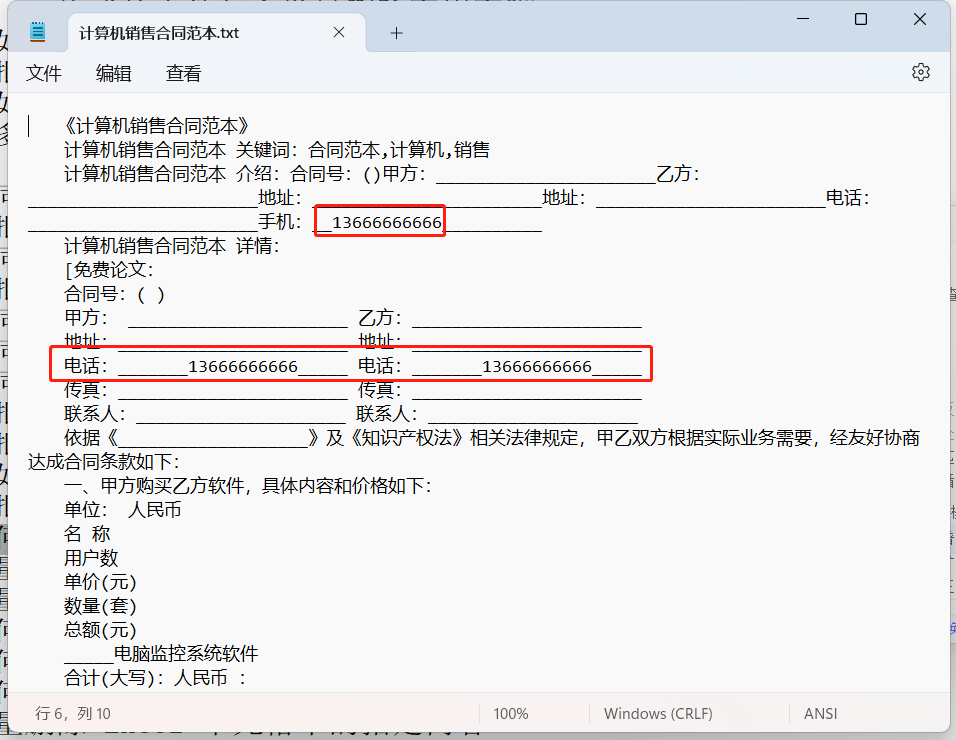Open the 编辑 menu
The image size is (956, 740).
tap(113, 73)
